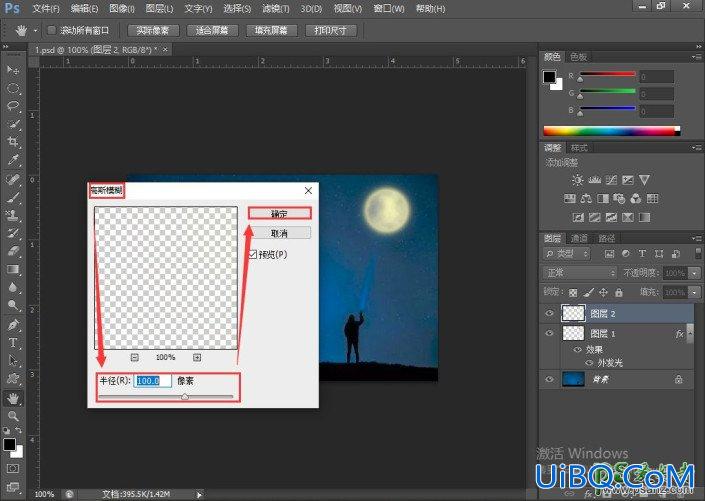705x501 pixels.
Task: Switch to the 路径 tab
Action: click(x=607, y=238)
